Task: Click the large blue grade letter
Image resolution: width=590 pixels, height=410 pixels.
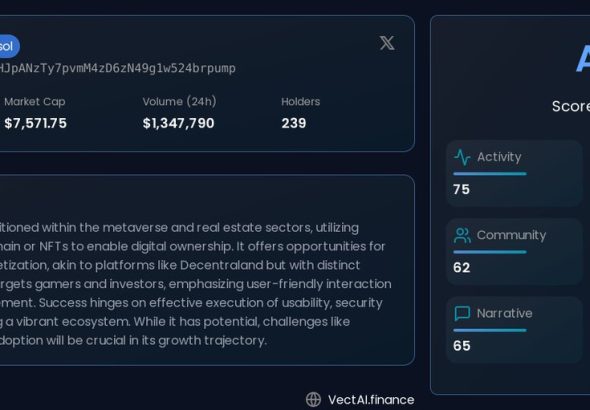Action: coord(583,59)
